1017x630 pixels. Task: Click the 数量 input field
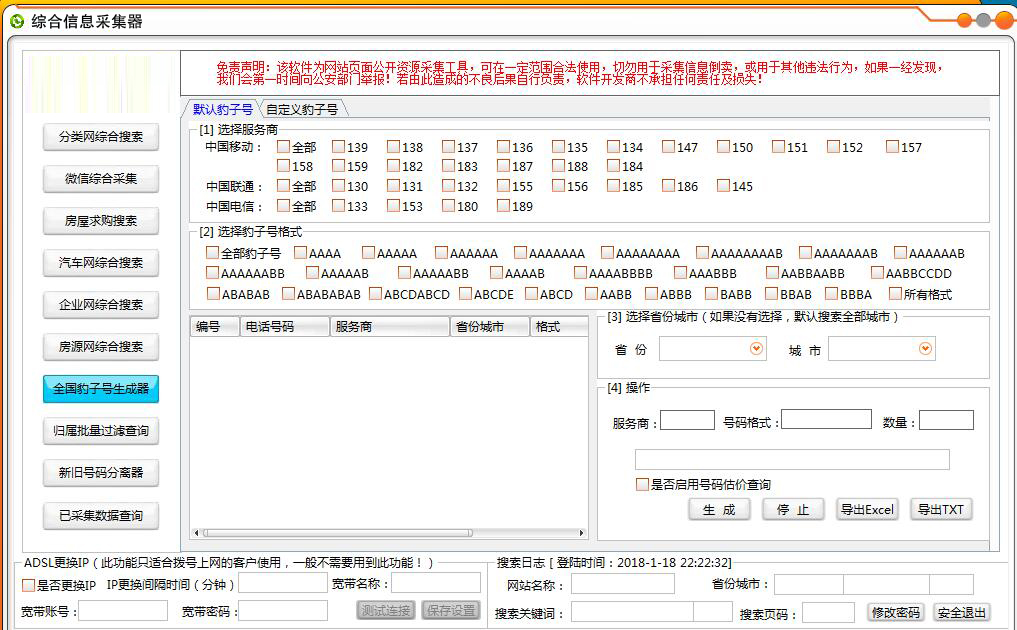coord(945,420)
